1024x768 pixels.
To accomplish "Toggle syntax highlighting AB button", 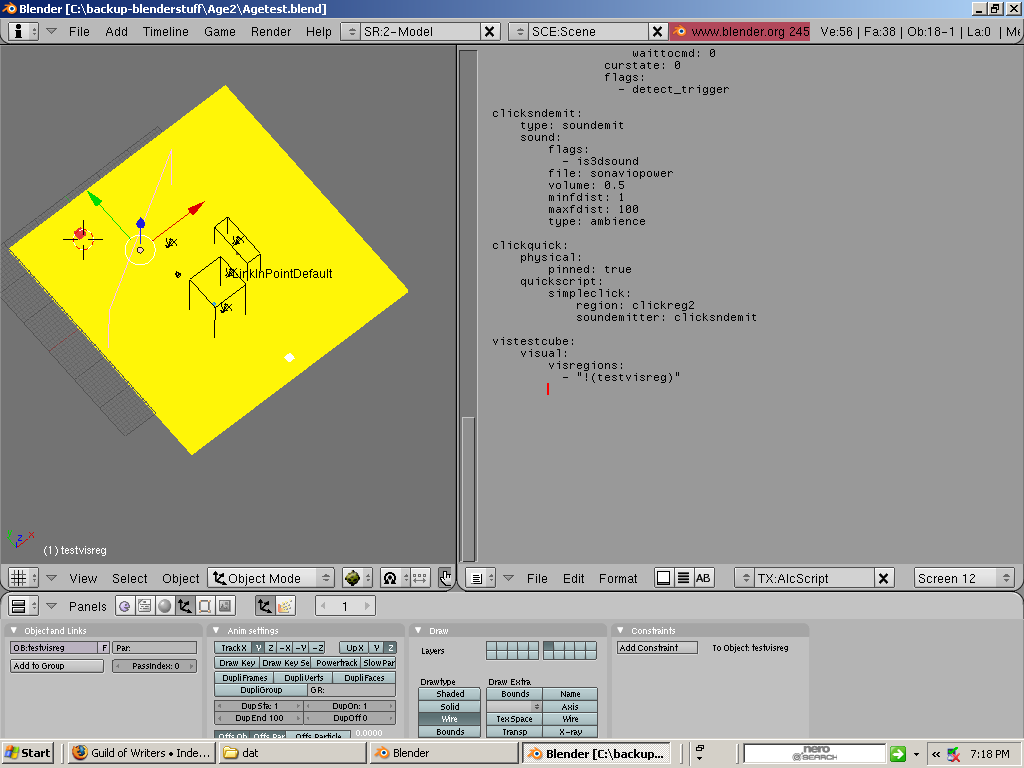I will coord(703,578).
